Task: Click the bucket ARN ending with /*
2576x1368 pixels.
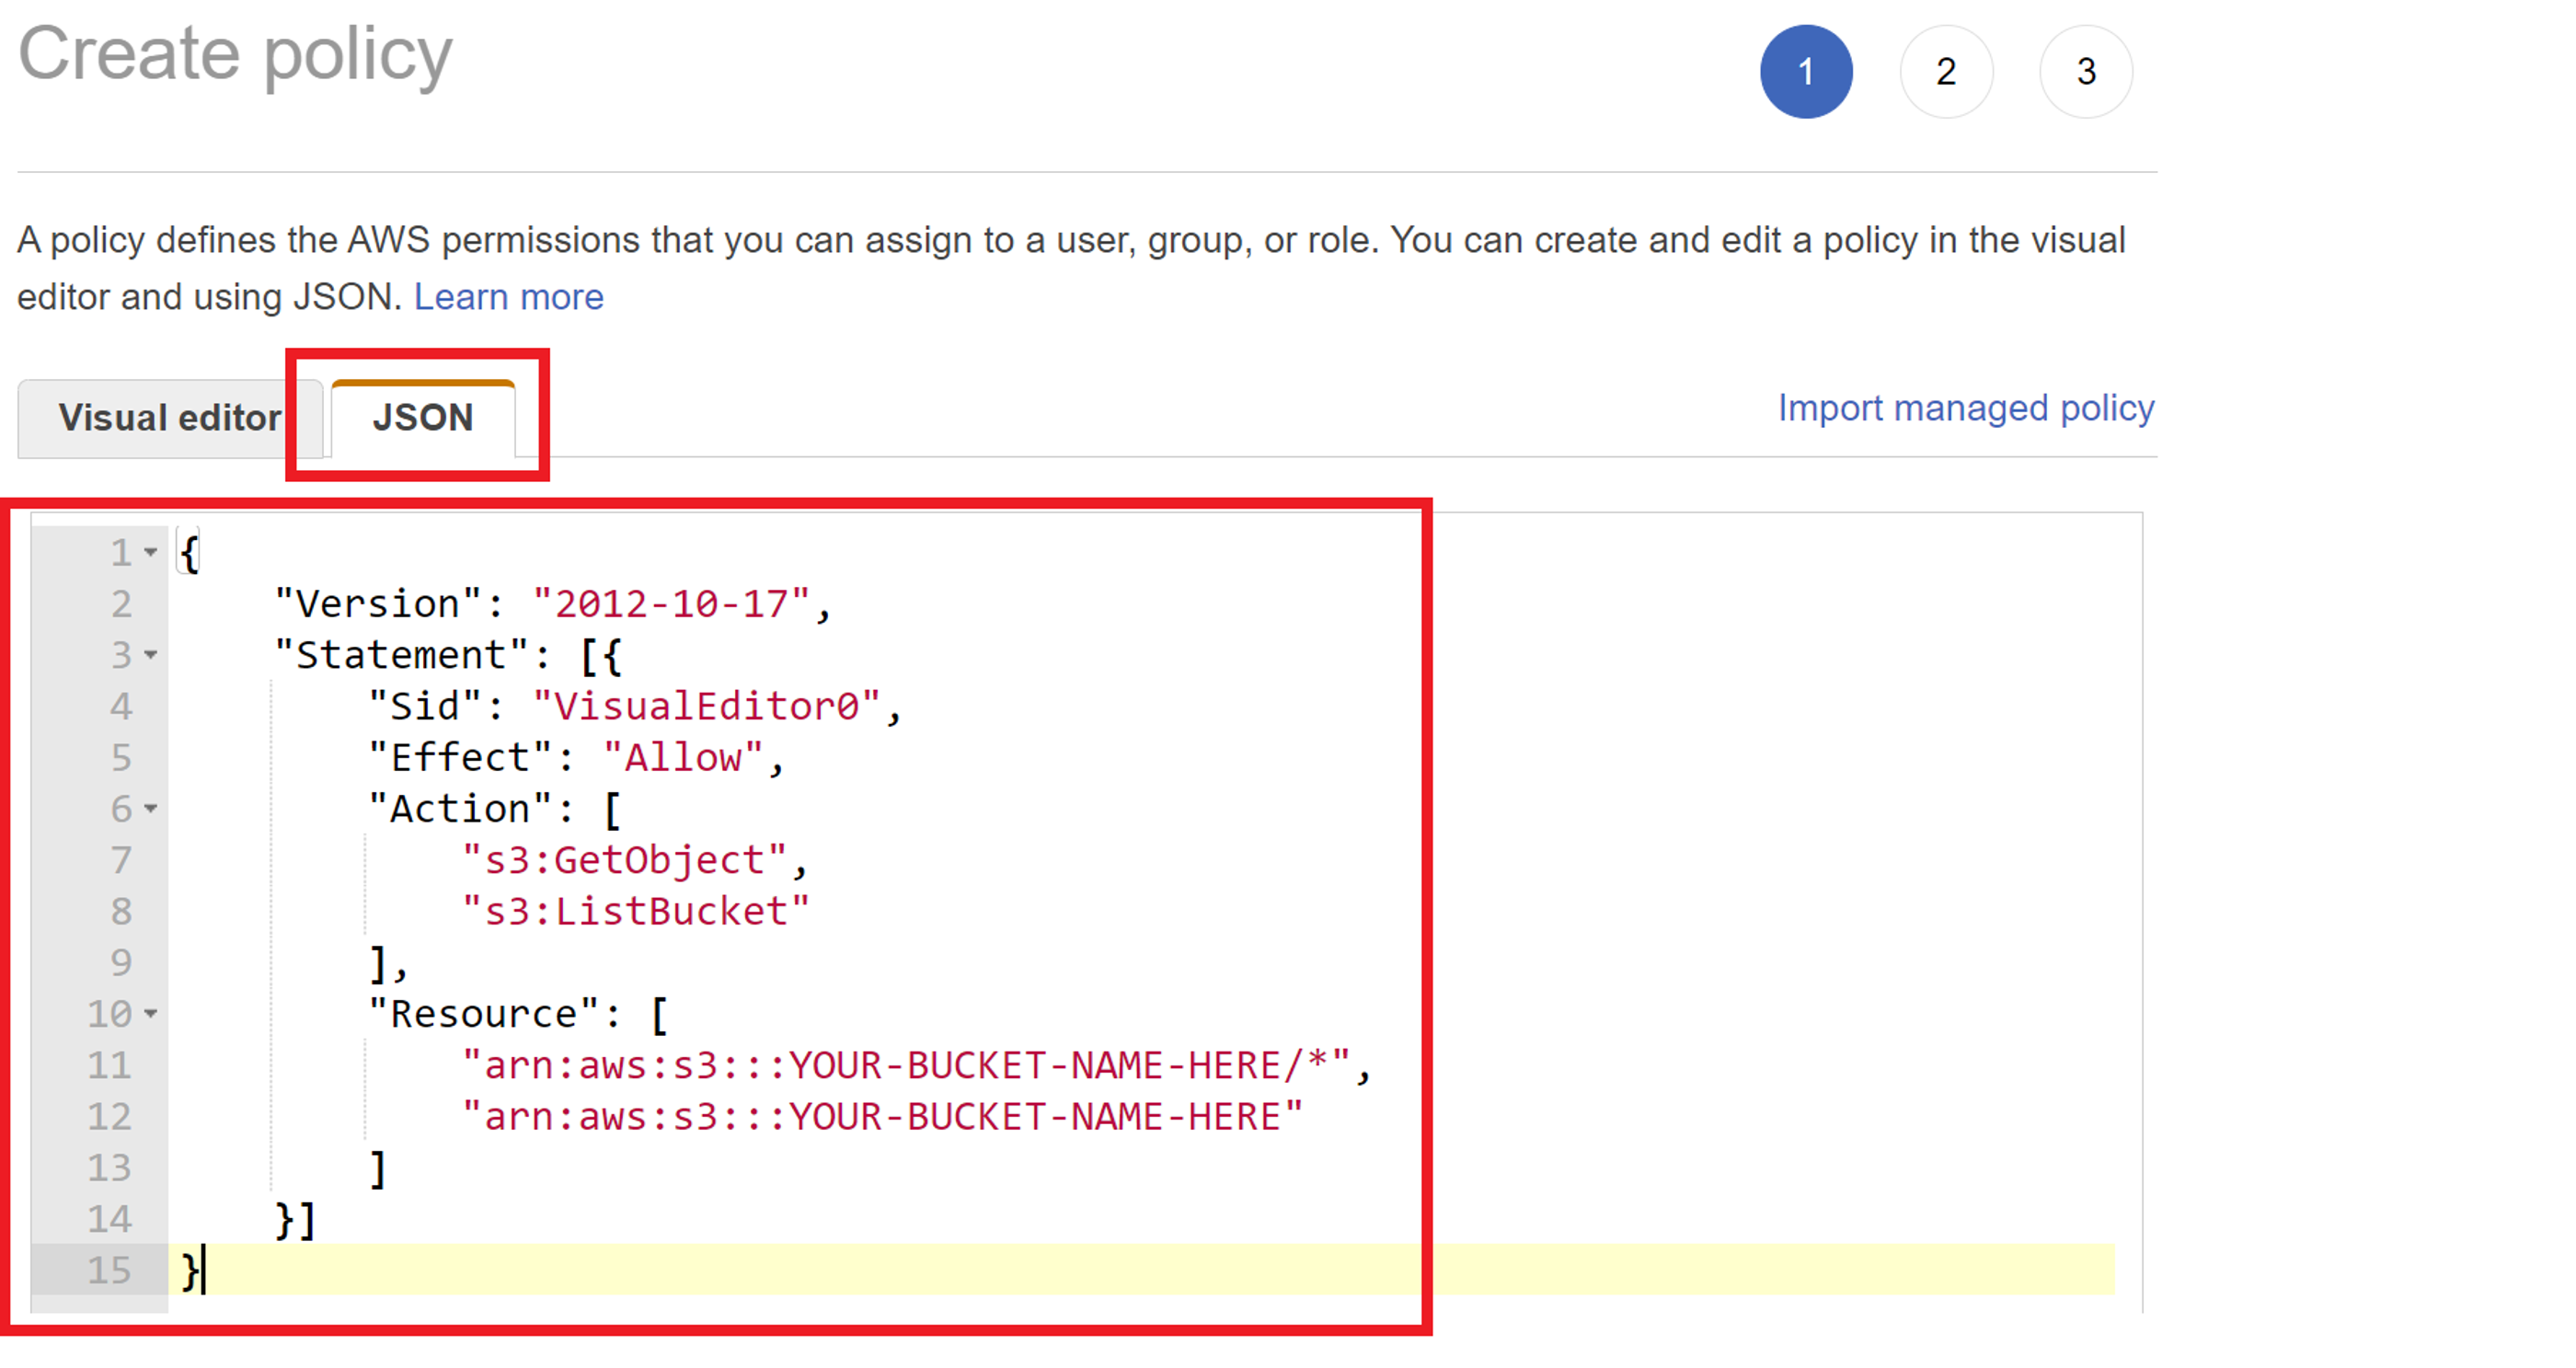Action: point(906,1066)
